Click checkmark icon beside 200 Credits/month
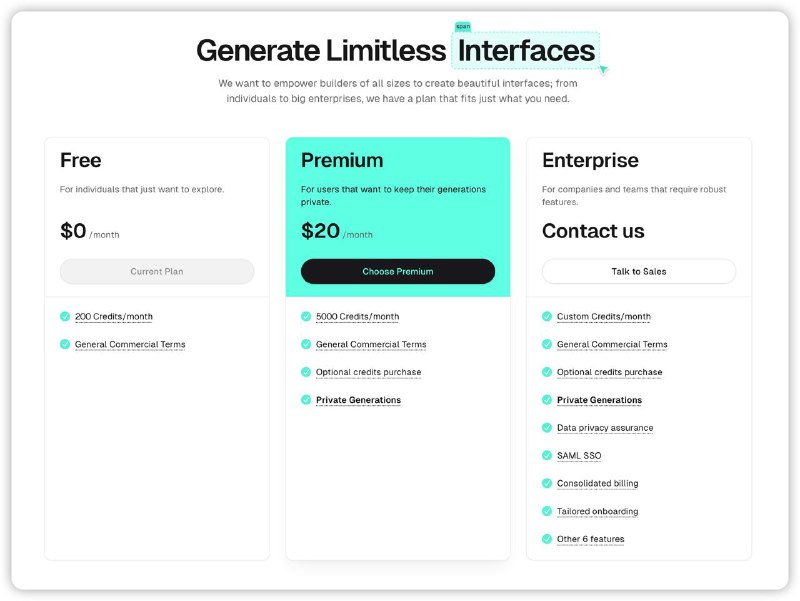The height and width of the screenshot is (601, 800). click(65, 316)
